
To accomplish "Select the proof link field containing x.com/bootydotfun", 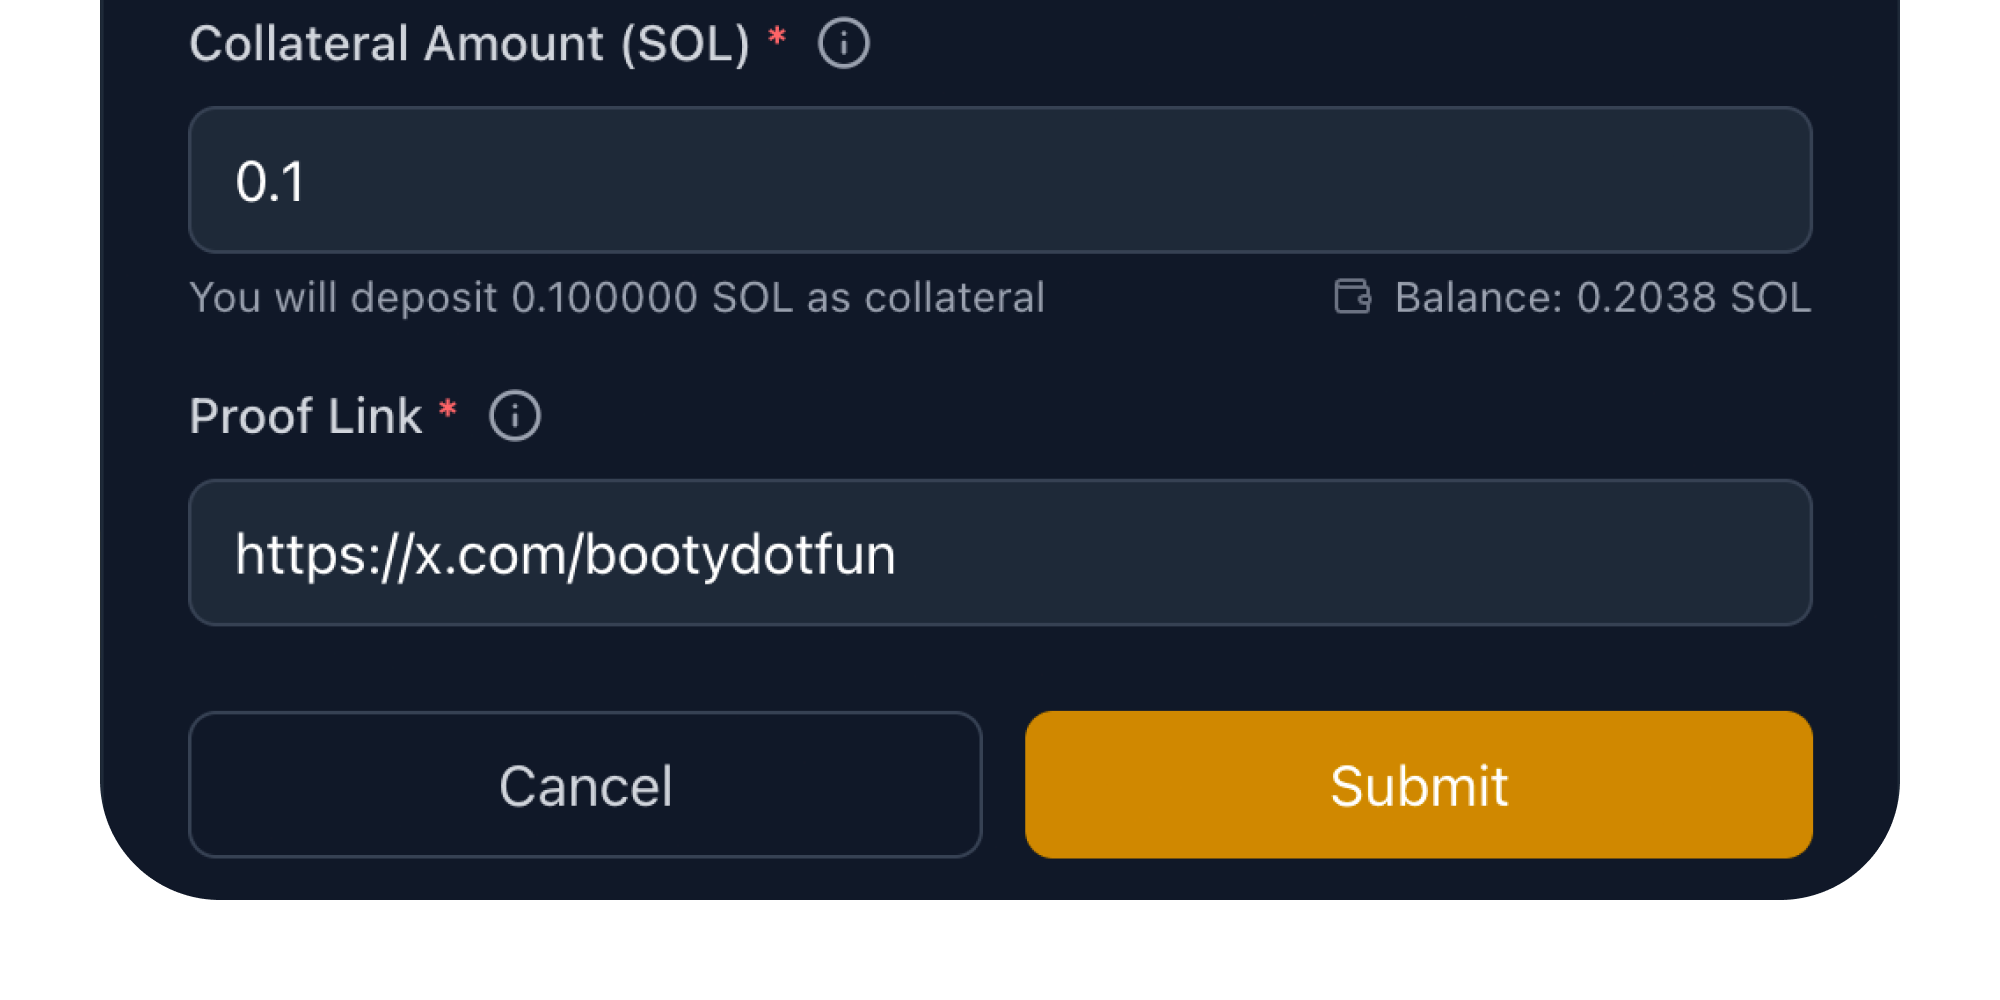I will click(x=1000, y=554).
